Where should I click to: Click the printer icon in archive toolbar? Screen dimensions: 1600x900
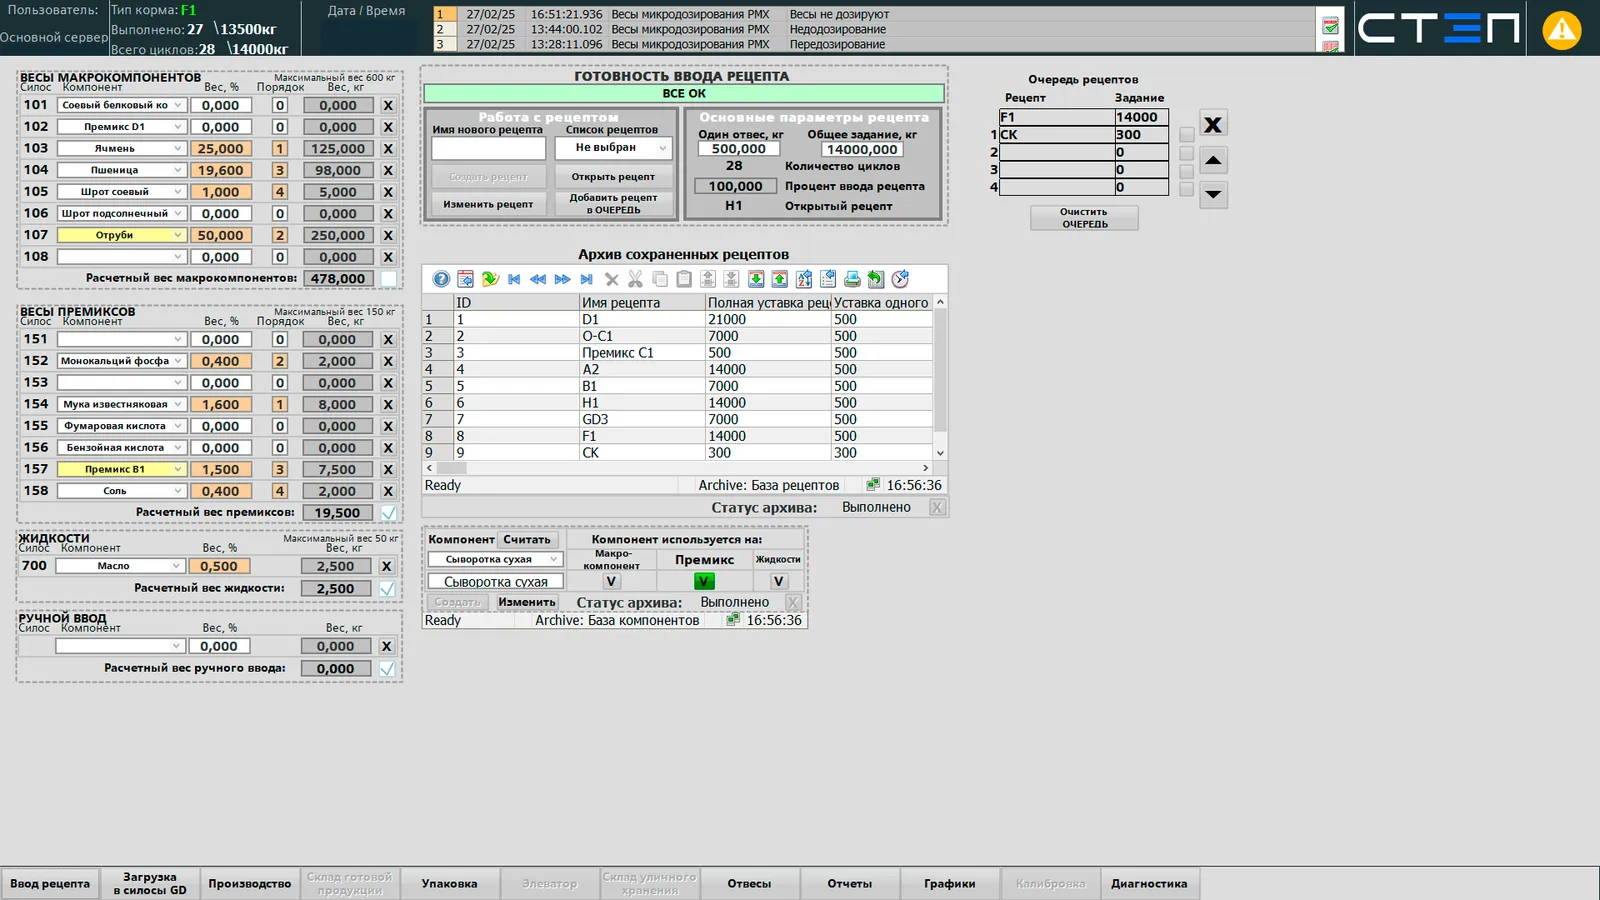pyautogui.click(x=852, y=279)
